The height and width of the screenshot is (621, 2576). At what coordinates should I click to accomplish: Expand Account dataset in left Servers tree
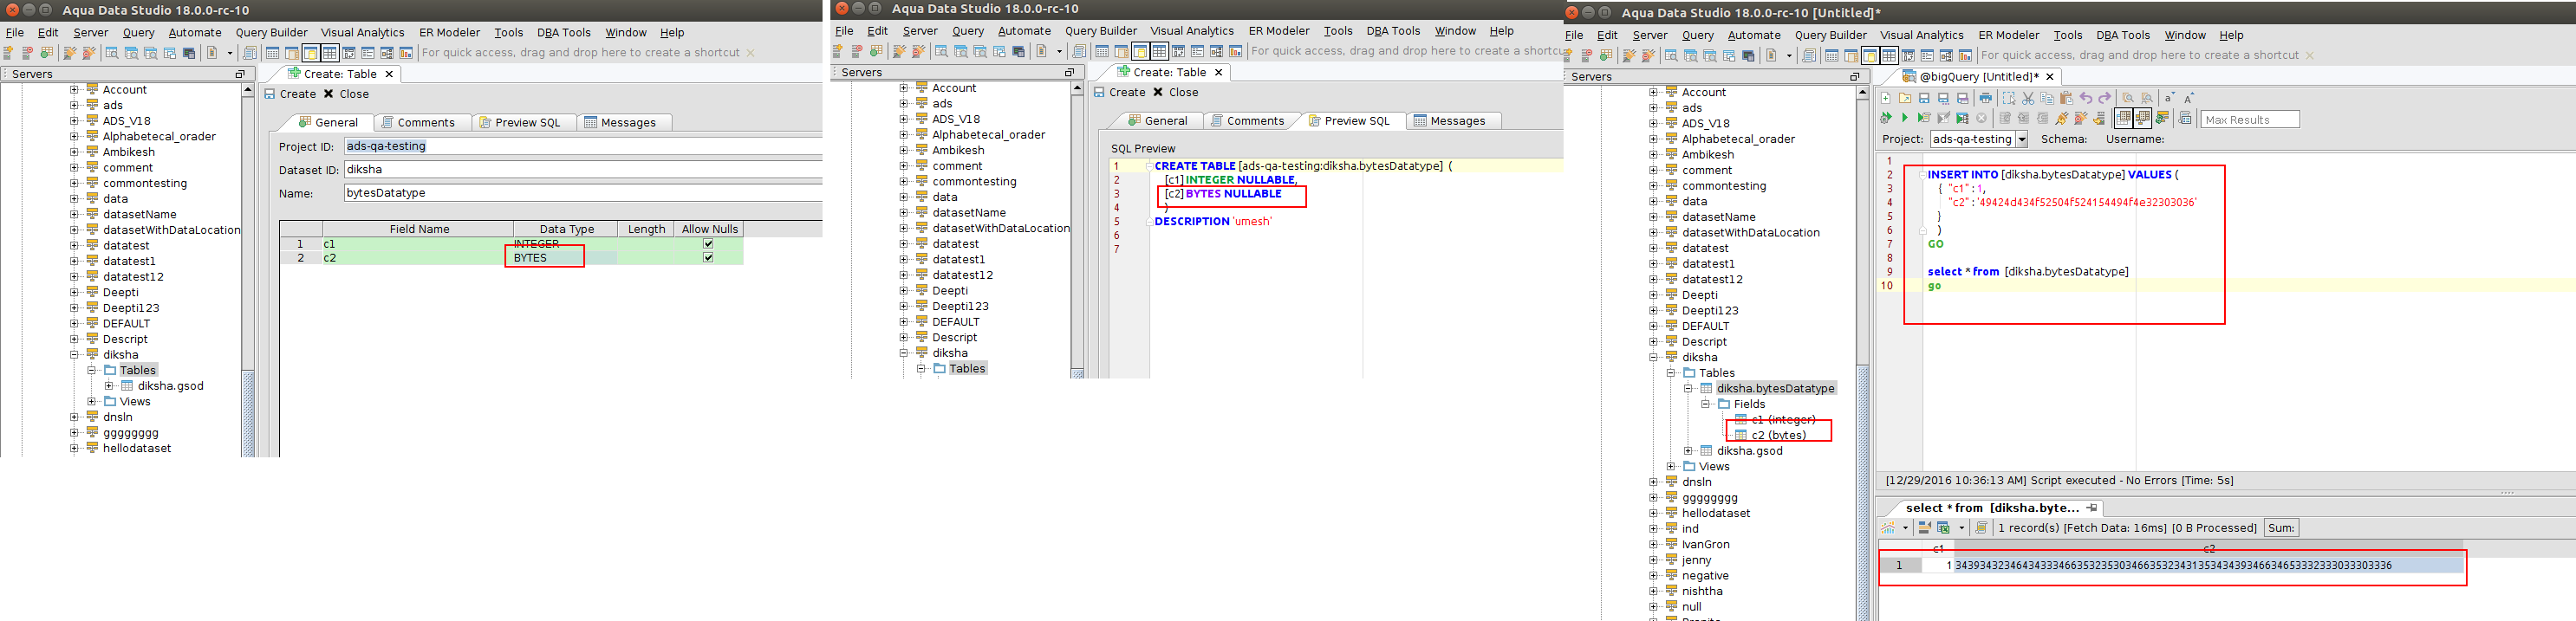[74, 90]
